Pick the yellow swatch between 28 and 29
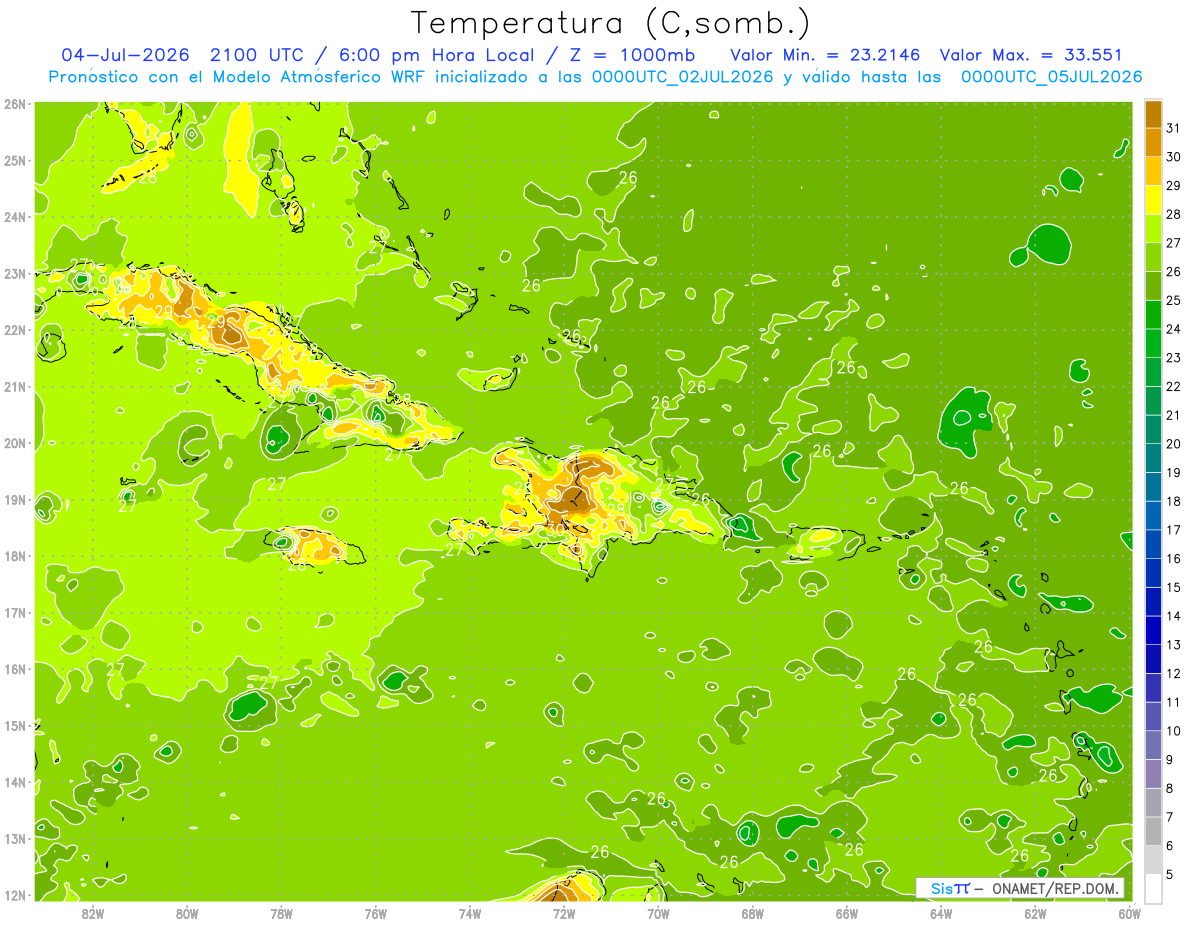Screen dimensions: 1200x927 1153,200
